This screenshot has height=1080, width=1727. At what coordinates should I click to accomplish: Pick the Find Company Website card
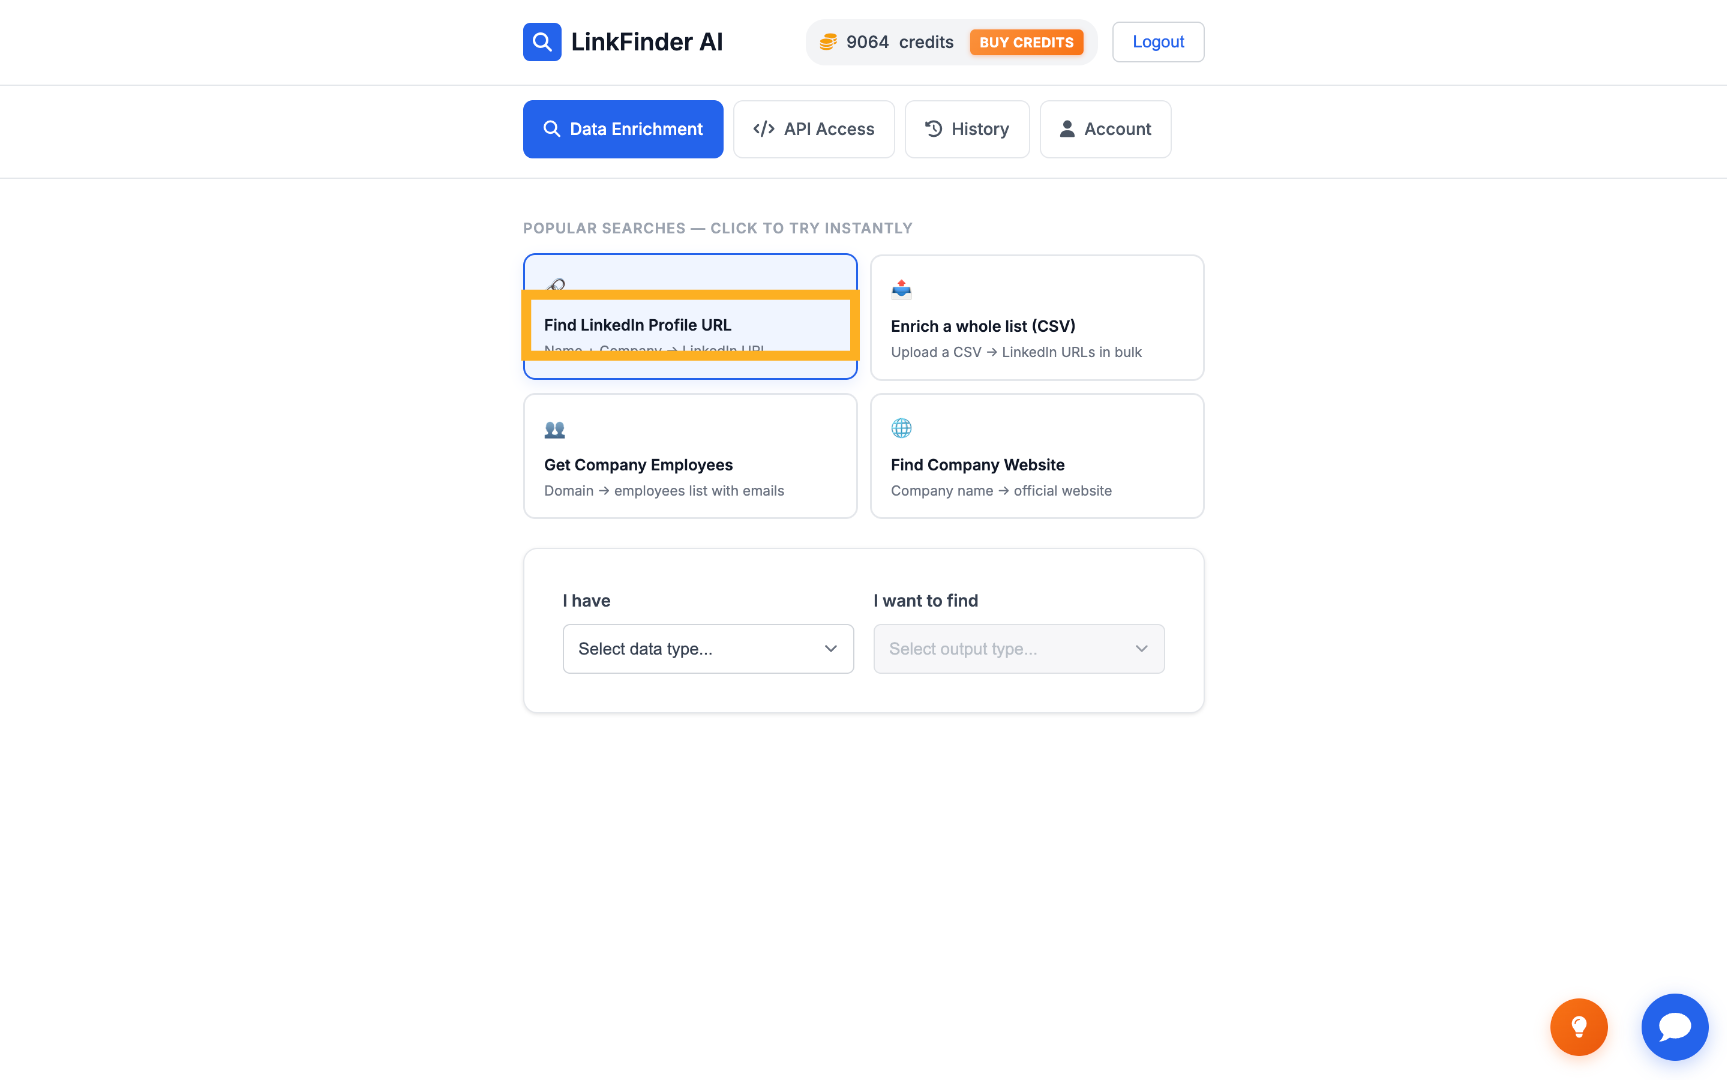1037,456
